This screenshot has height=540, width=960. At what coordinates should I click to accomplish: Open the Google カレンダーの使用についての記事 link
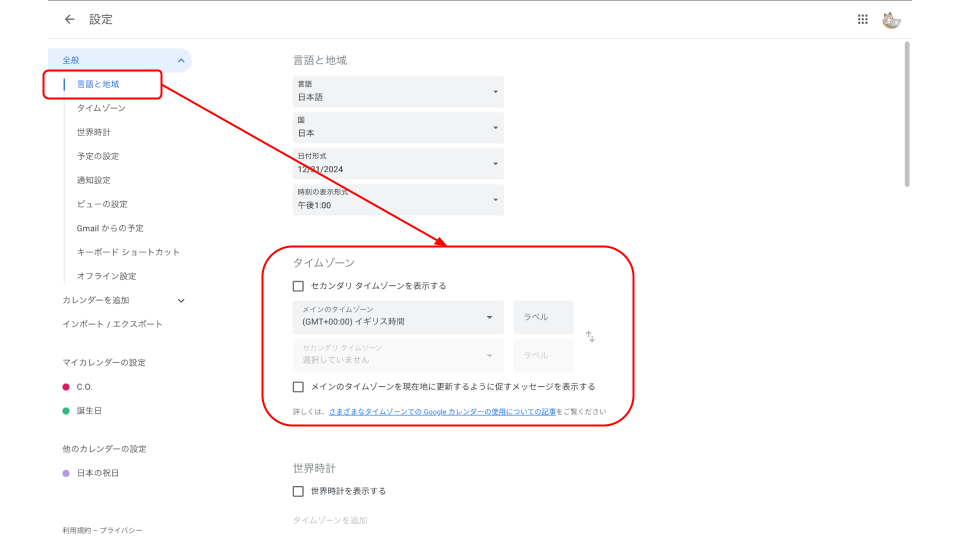442,412
